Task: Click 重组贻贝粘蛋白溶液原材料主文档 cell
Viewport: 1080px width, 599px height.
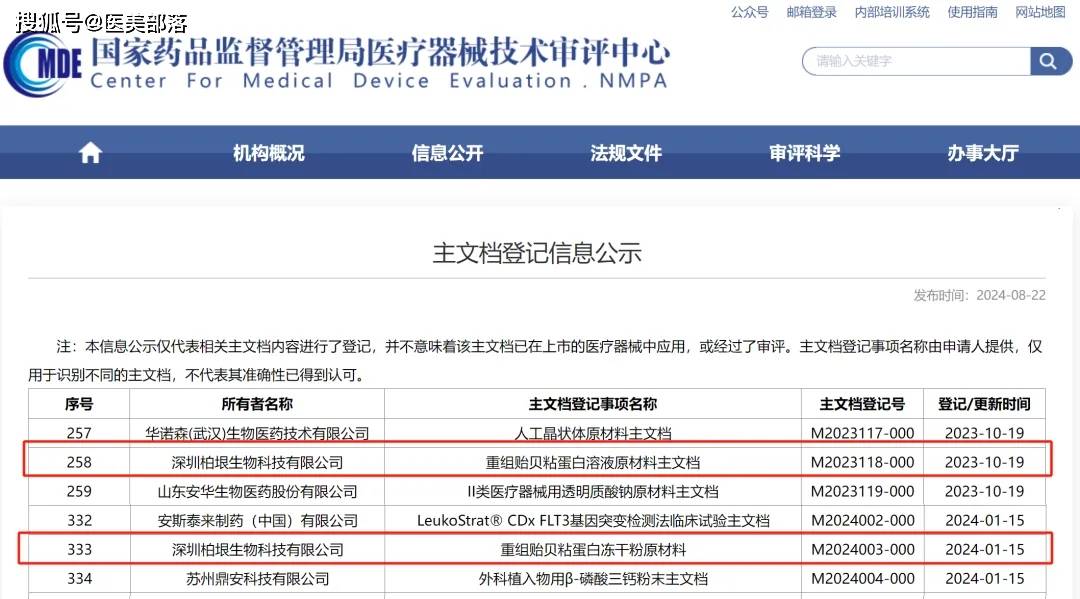Action: (x=592, y=462)
